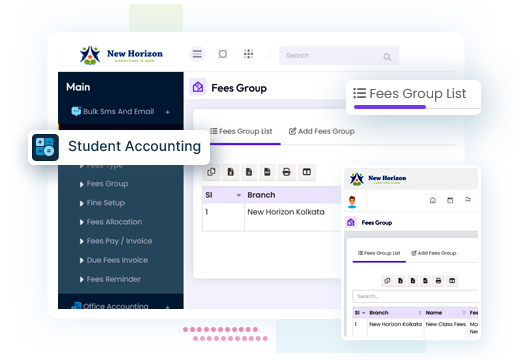Select New Class Fees cell in mobile preview
Screen dimensions: 520x360
point(446,324)
